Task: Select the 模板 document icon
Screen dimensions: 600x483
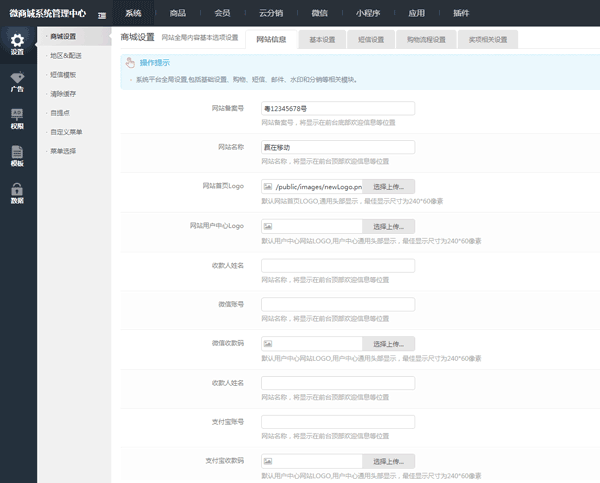Action: click(17, 155)
